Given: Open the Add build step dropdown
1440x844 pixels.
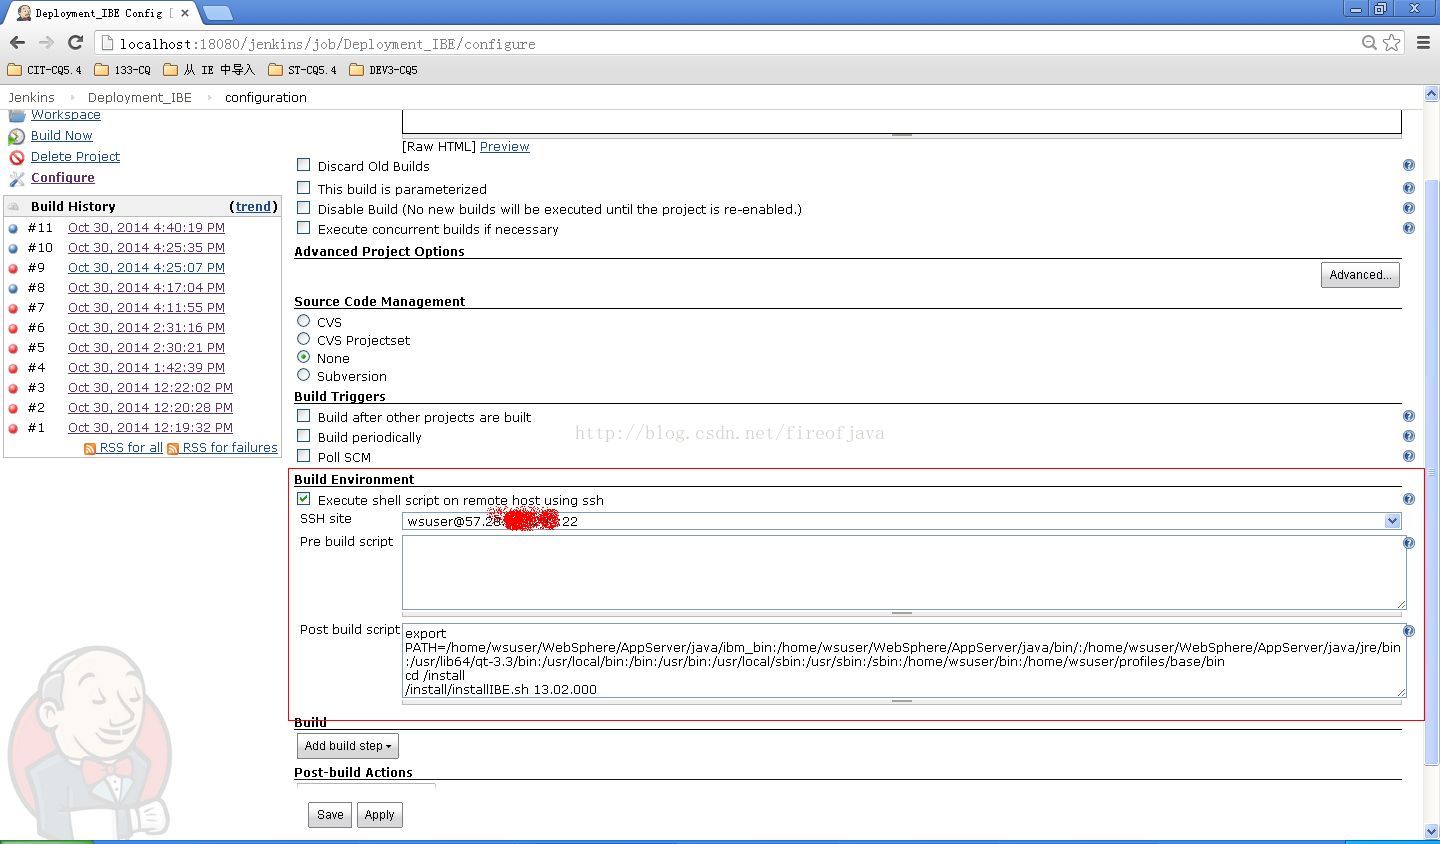Looking at the screenshot, I should point(348,746).
